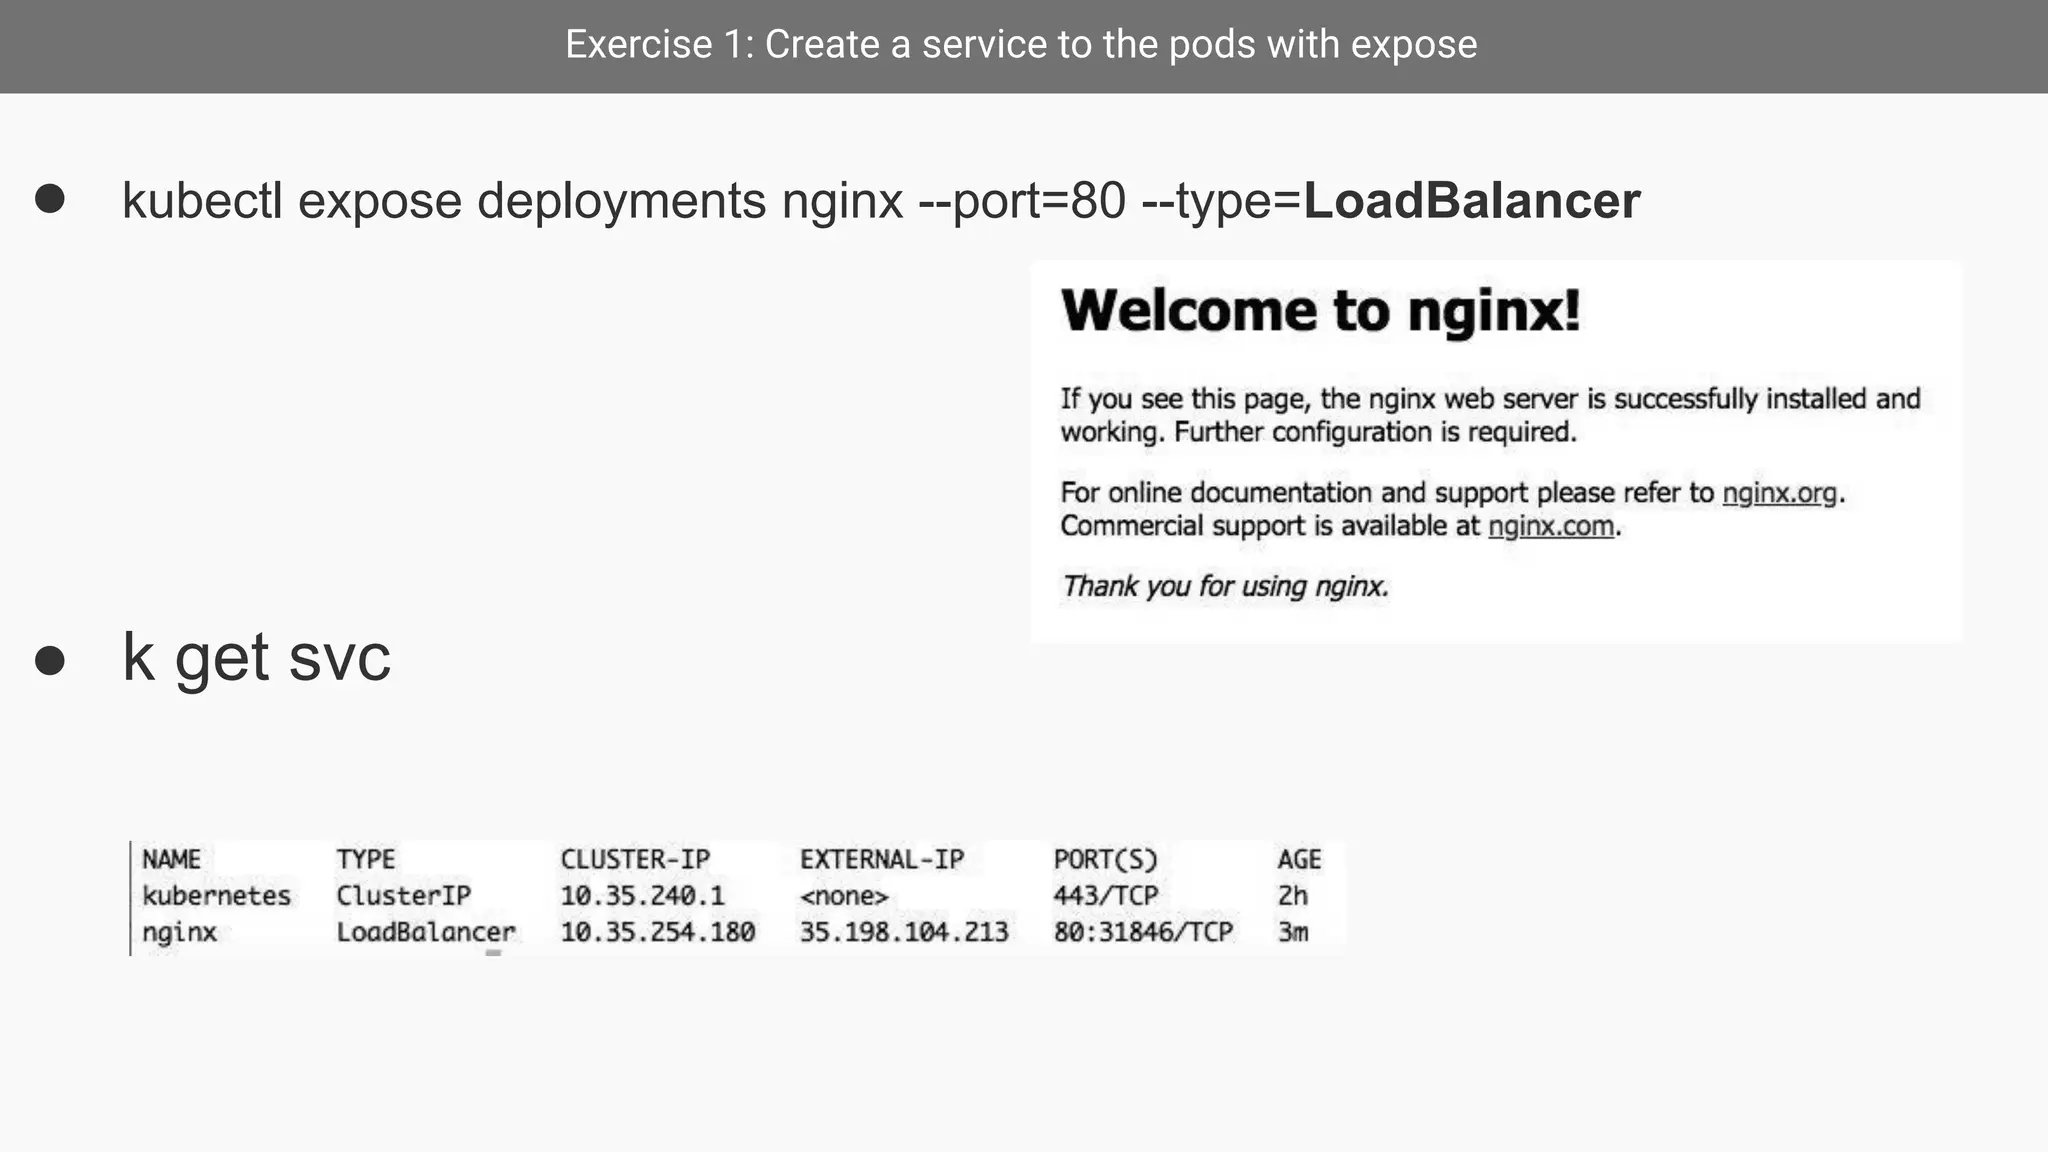
Task: Click the nginx.com link
Action: click(1551, 526)
